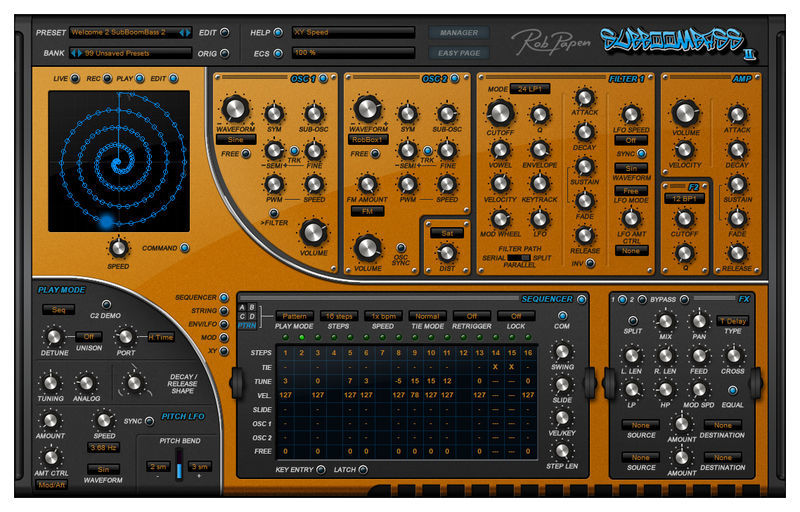The height and width of the screenshot is (512, 800).
Task: Click the Filter 1 Keytrack knob
Action: (x=539, y=184)
